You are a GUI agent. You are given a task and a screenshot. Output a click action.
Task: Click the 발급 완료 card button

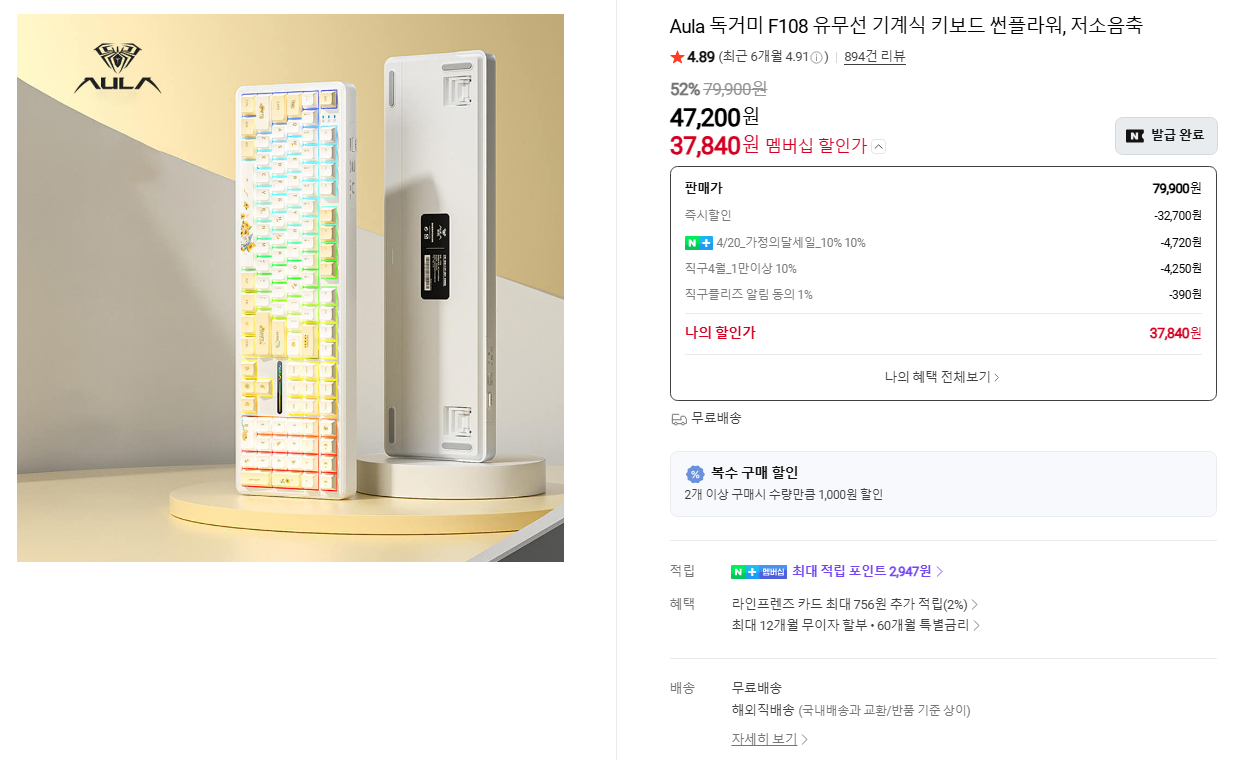pyautogui.click(x=1166, y=136)
